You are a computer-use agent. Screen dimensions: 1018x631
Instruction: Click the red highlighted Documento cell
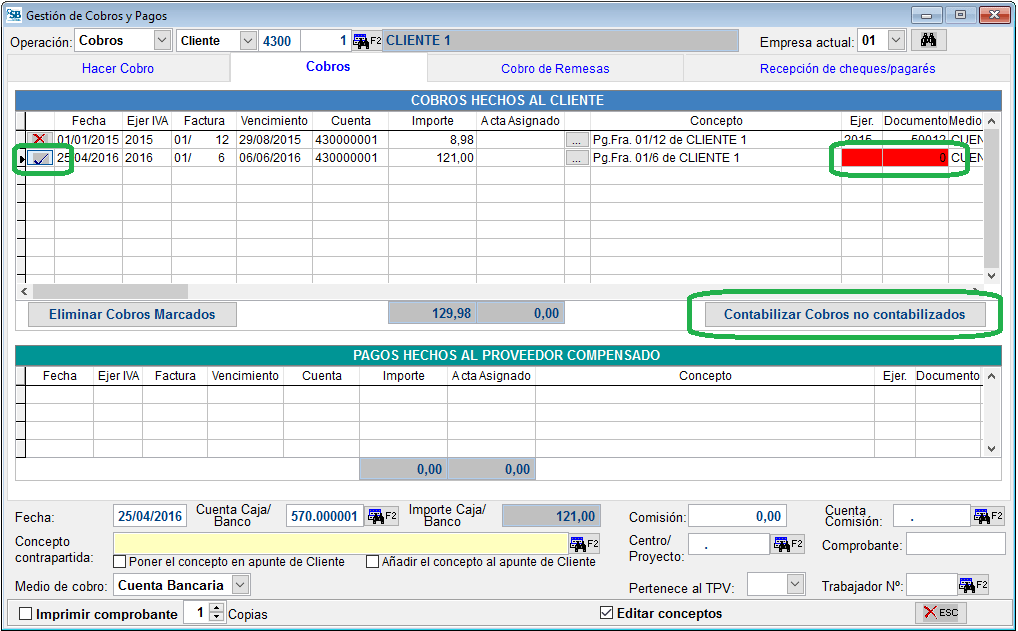pos(915,158)
